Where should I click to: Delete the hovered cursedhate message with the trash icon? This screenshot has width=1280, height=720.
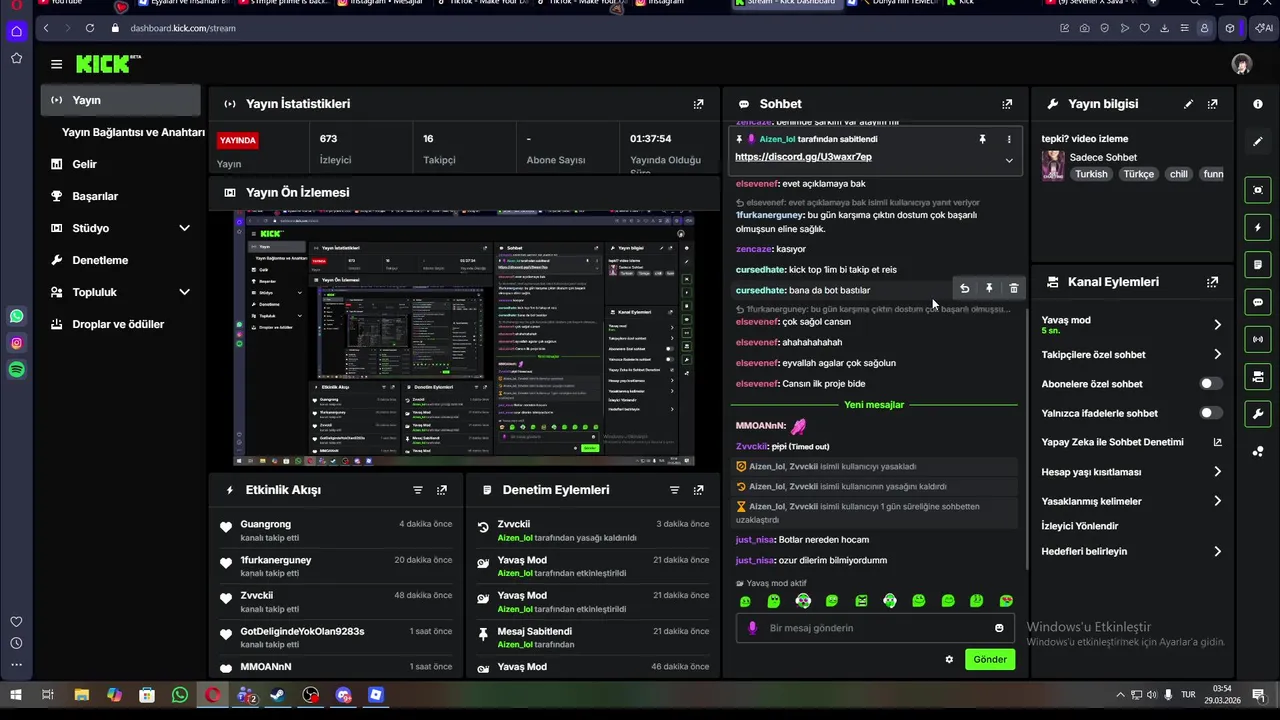pos(1013,289)
